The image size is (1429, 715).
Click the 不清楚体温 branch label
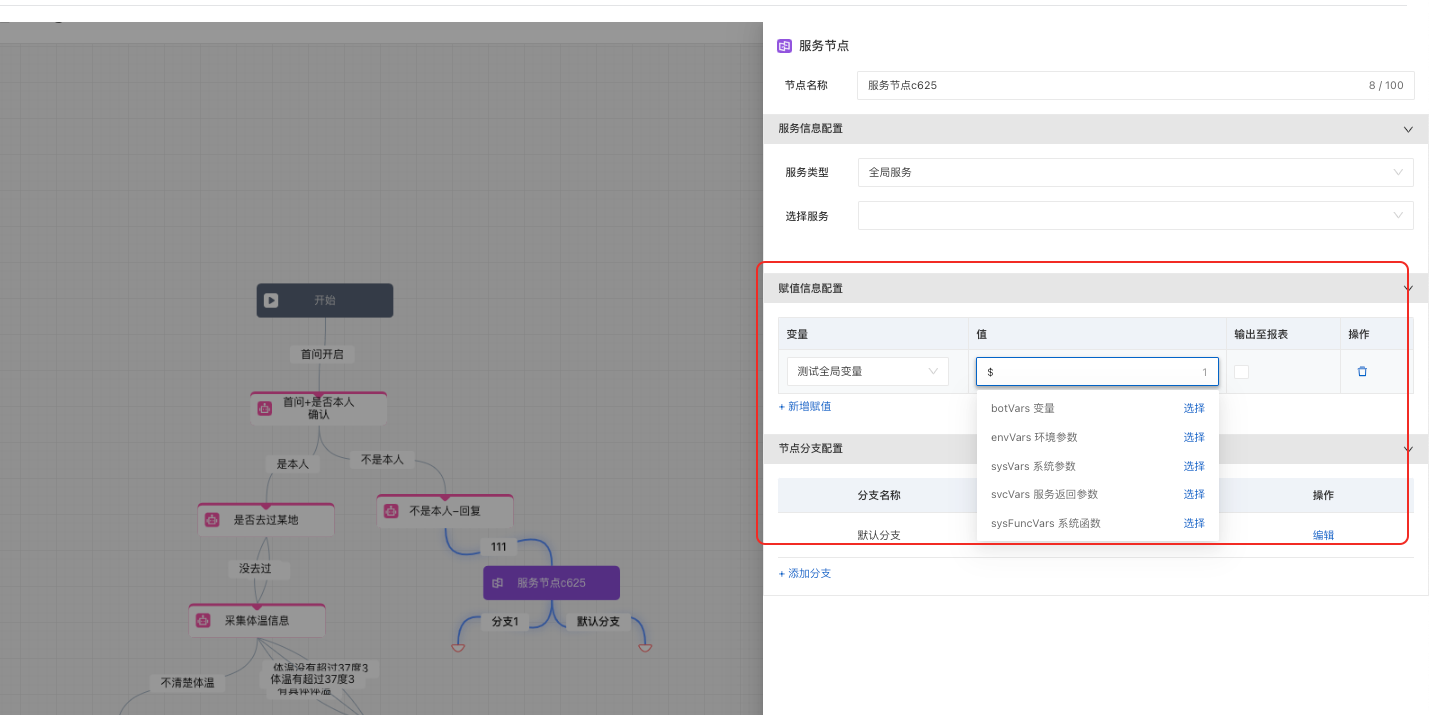coord(188,683)
